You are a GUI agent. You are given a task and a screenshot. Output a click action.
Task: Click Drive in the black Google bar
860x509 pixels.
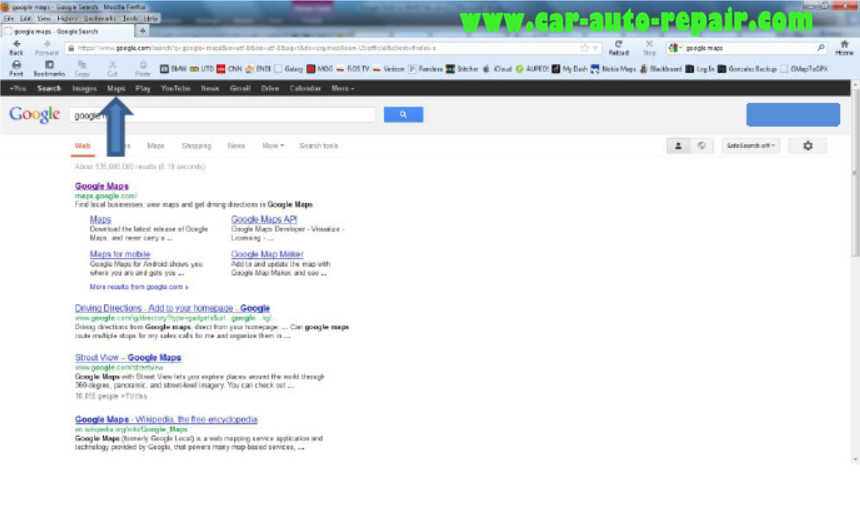[x=269, y=88]
